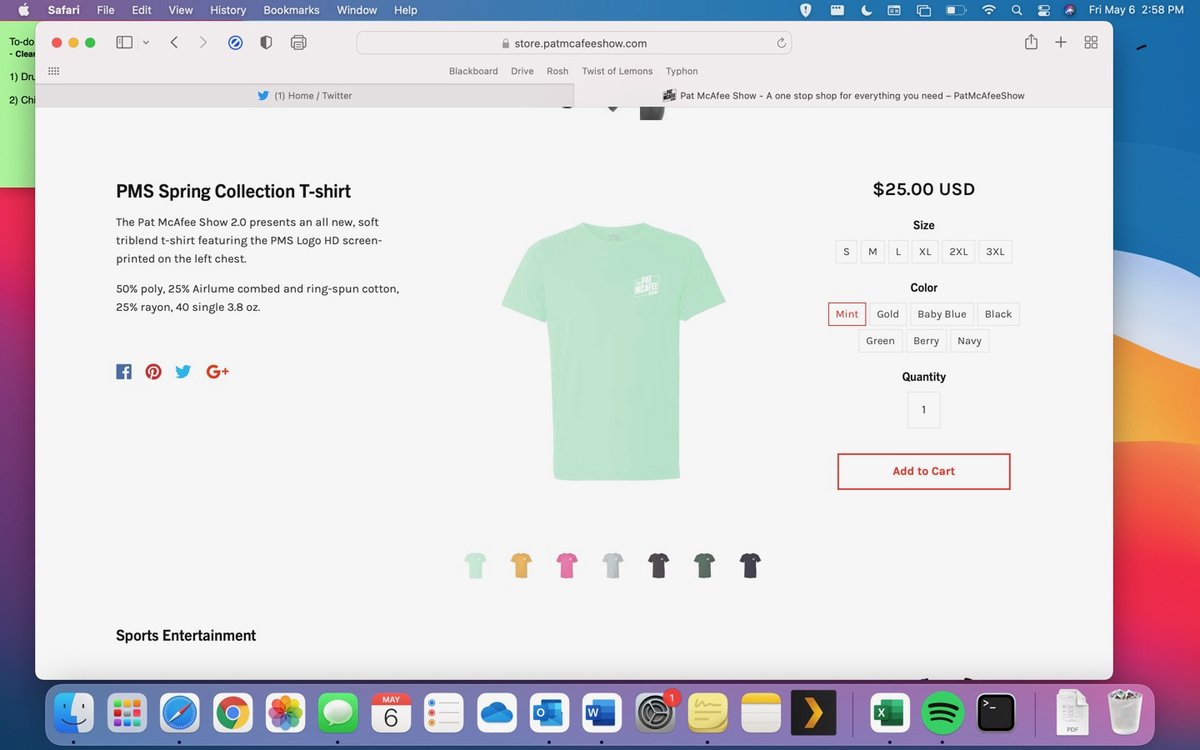Share the product on Google Plus
Image resolution: width=1200 pixels, height=750 pixels.
click(x=217, y=372)
